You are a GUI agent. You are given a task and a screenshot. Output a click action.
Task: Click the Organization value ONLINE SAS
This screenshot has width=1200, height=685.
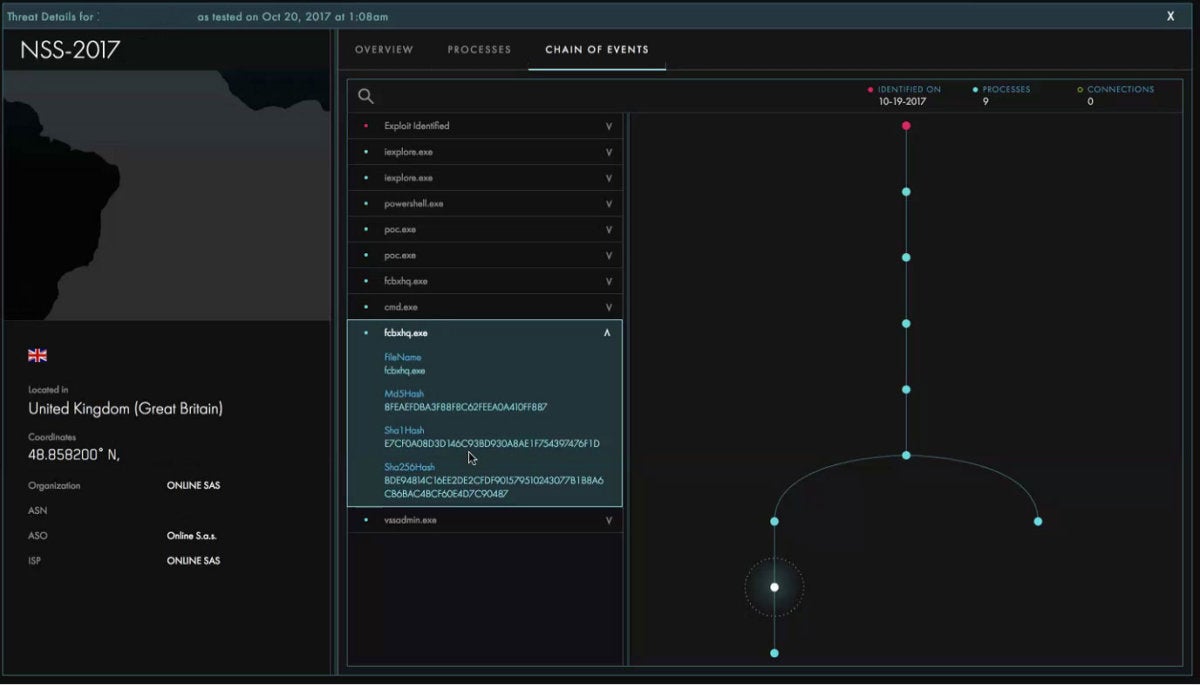193,486
